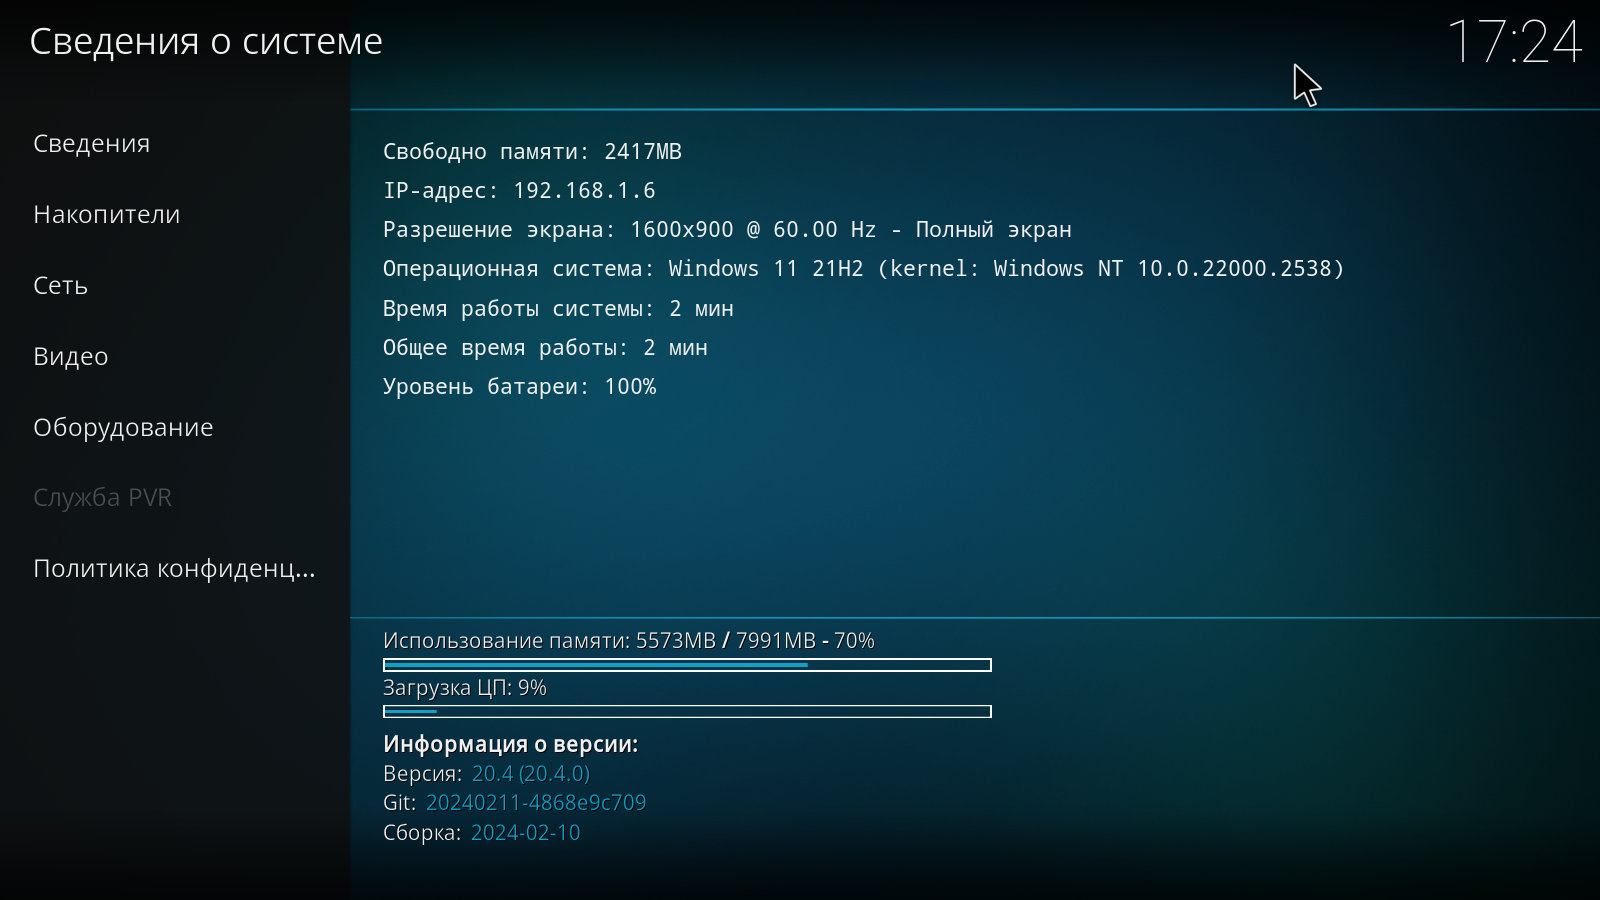Click the Сведения о системе heading
Image resolution: width=1600 pixels, height=900 pixels.
pyautogui.click(x=206, y=41)
